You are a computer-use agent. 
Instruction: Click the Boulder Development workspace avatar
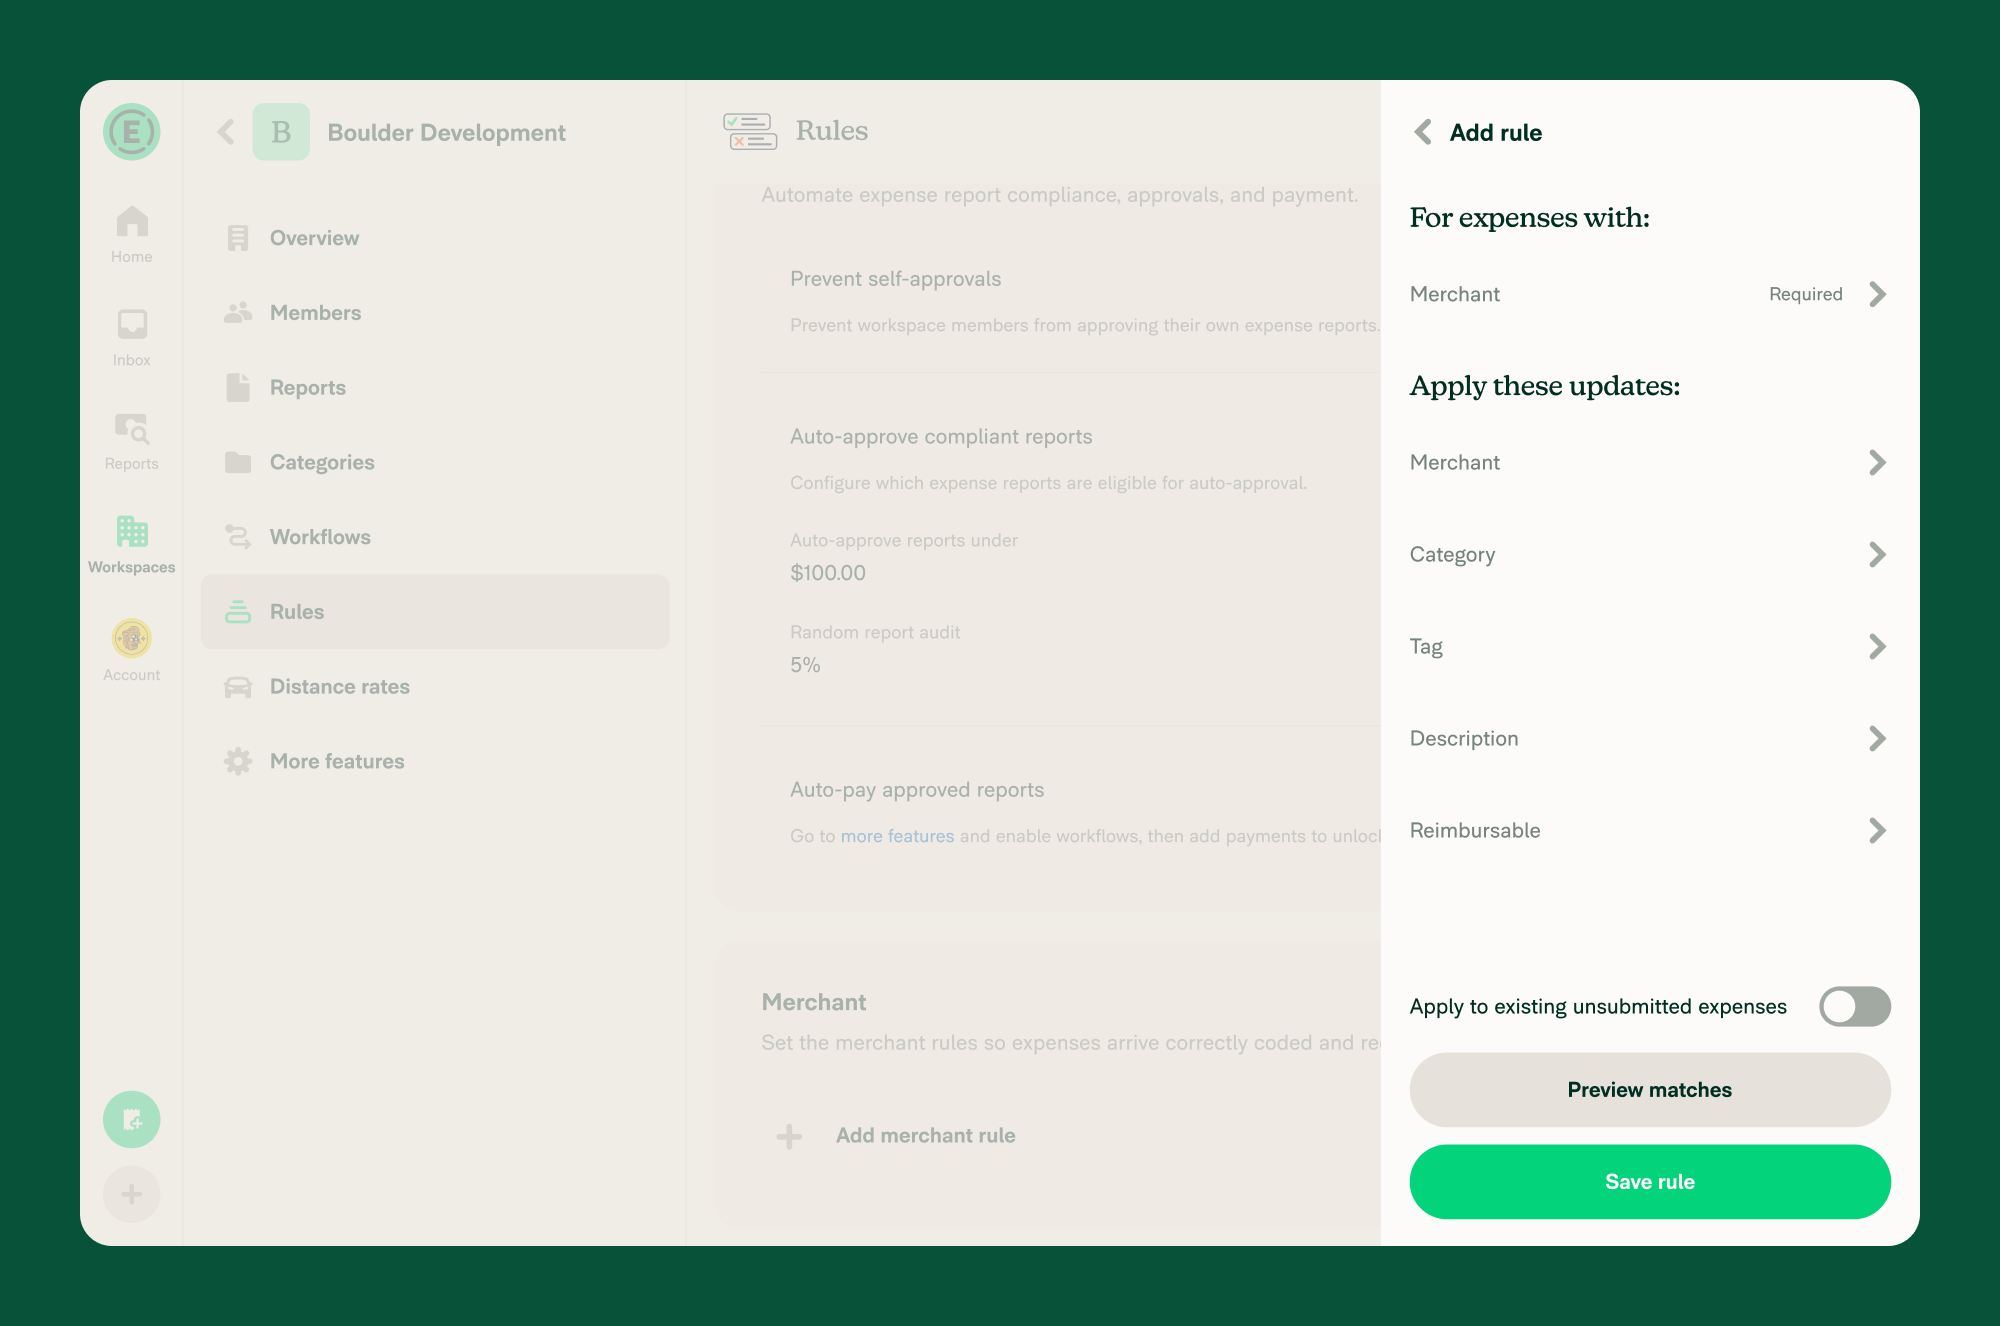point(281,132)
